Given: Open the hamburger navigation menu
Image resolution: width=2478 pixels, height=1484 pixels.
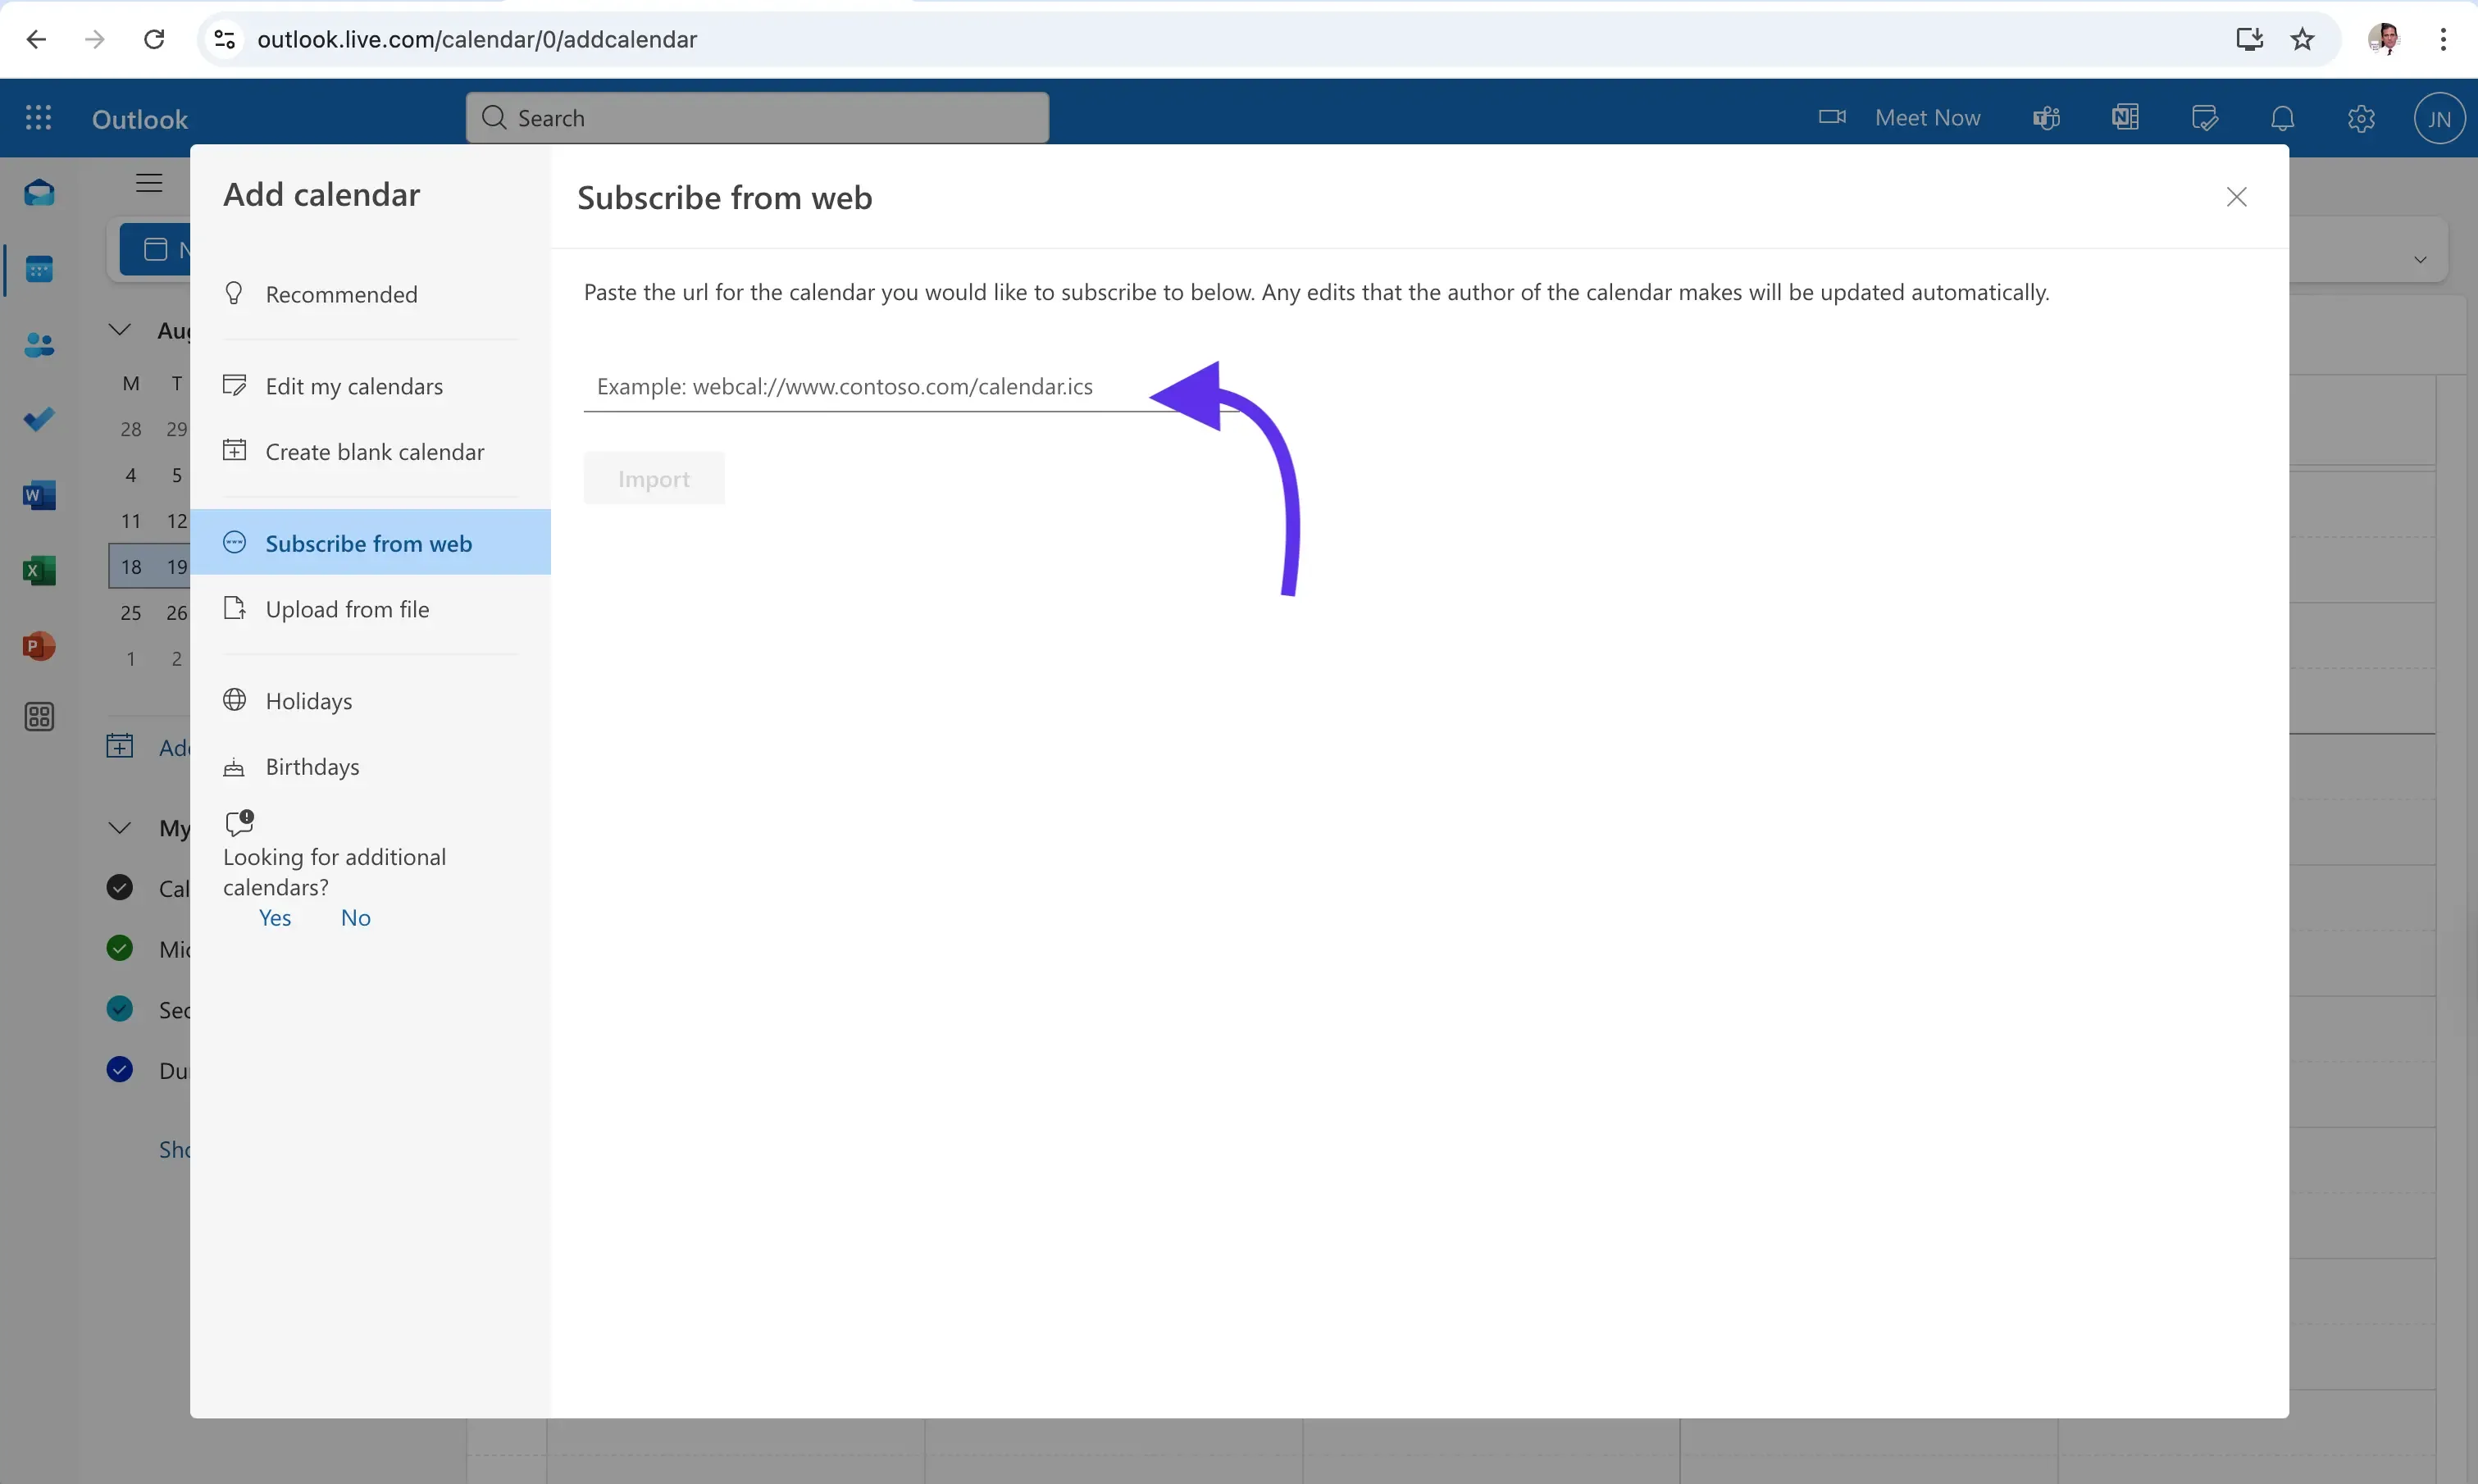Looking at the screenshot, I should click(x=149, y=183).
